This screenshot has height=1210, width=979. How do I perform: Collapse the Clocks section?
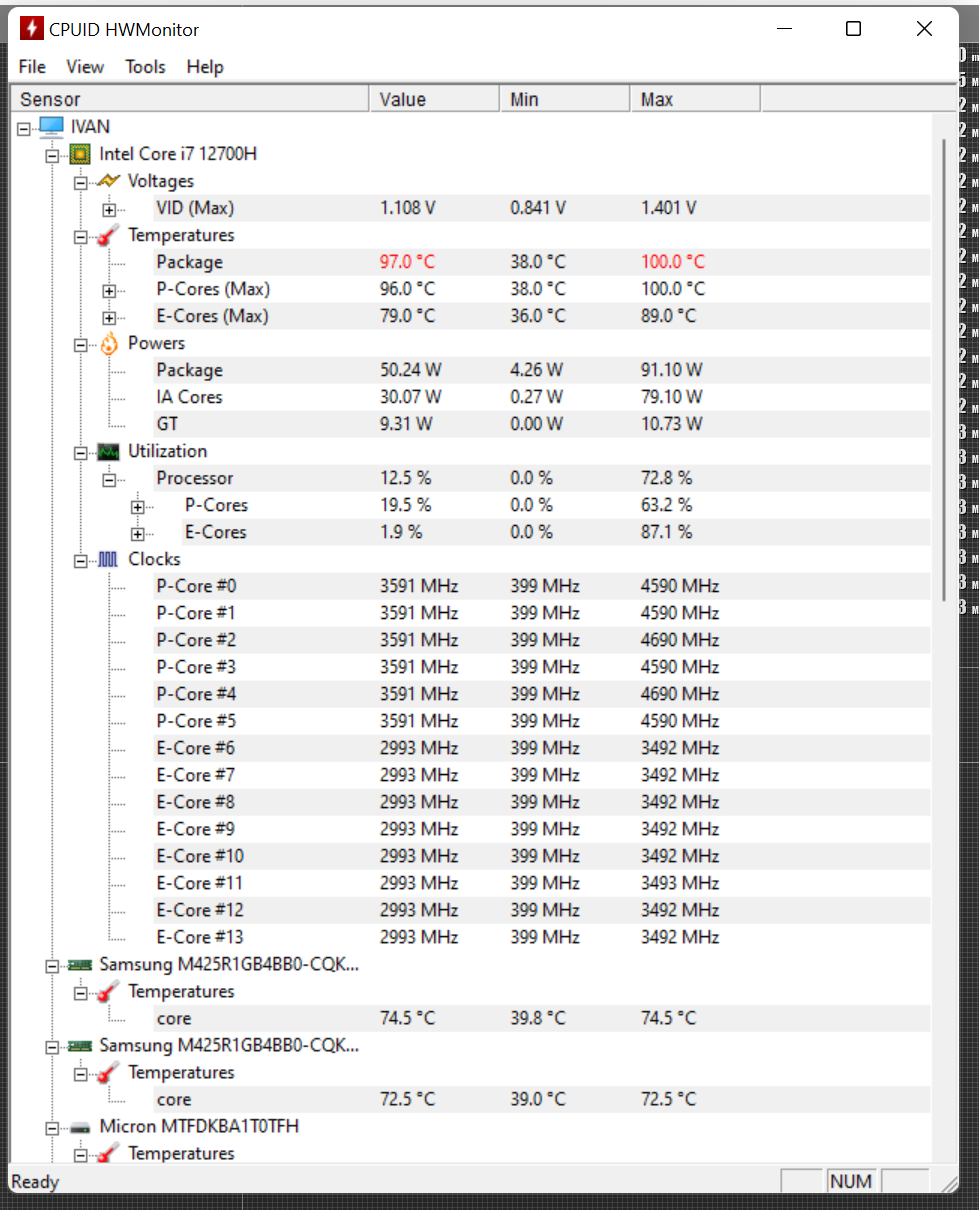80,560
